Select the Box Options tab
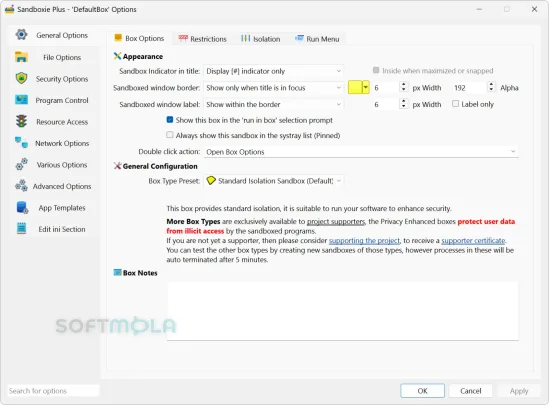This screenshot has width=549, height=405. (x=139, y=38)
